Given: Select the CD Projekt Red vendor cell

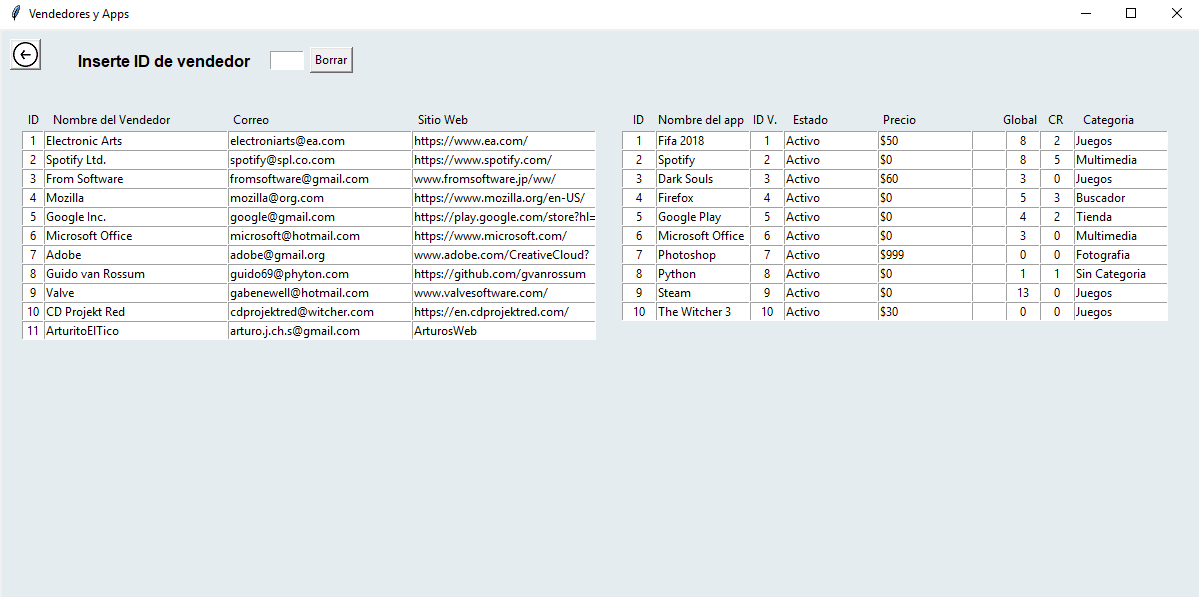Looking at the screenshot, I should [x=136, y=312].
